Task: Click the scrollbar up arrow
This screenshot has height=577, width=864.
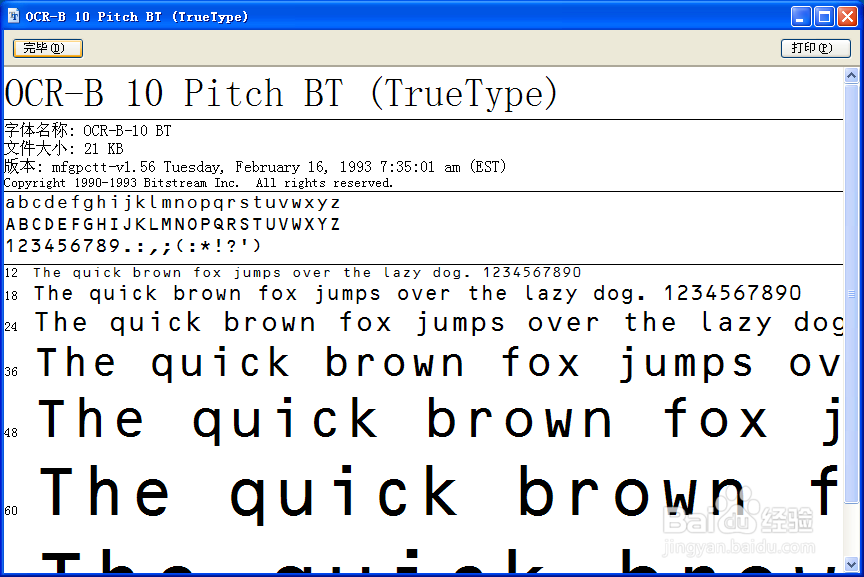Action: (851, 76)
